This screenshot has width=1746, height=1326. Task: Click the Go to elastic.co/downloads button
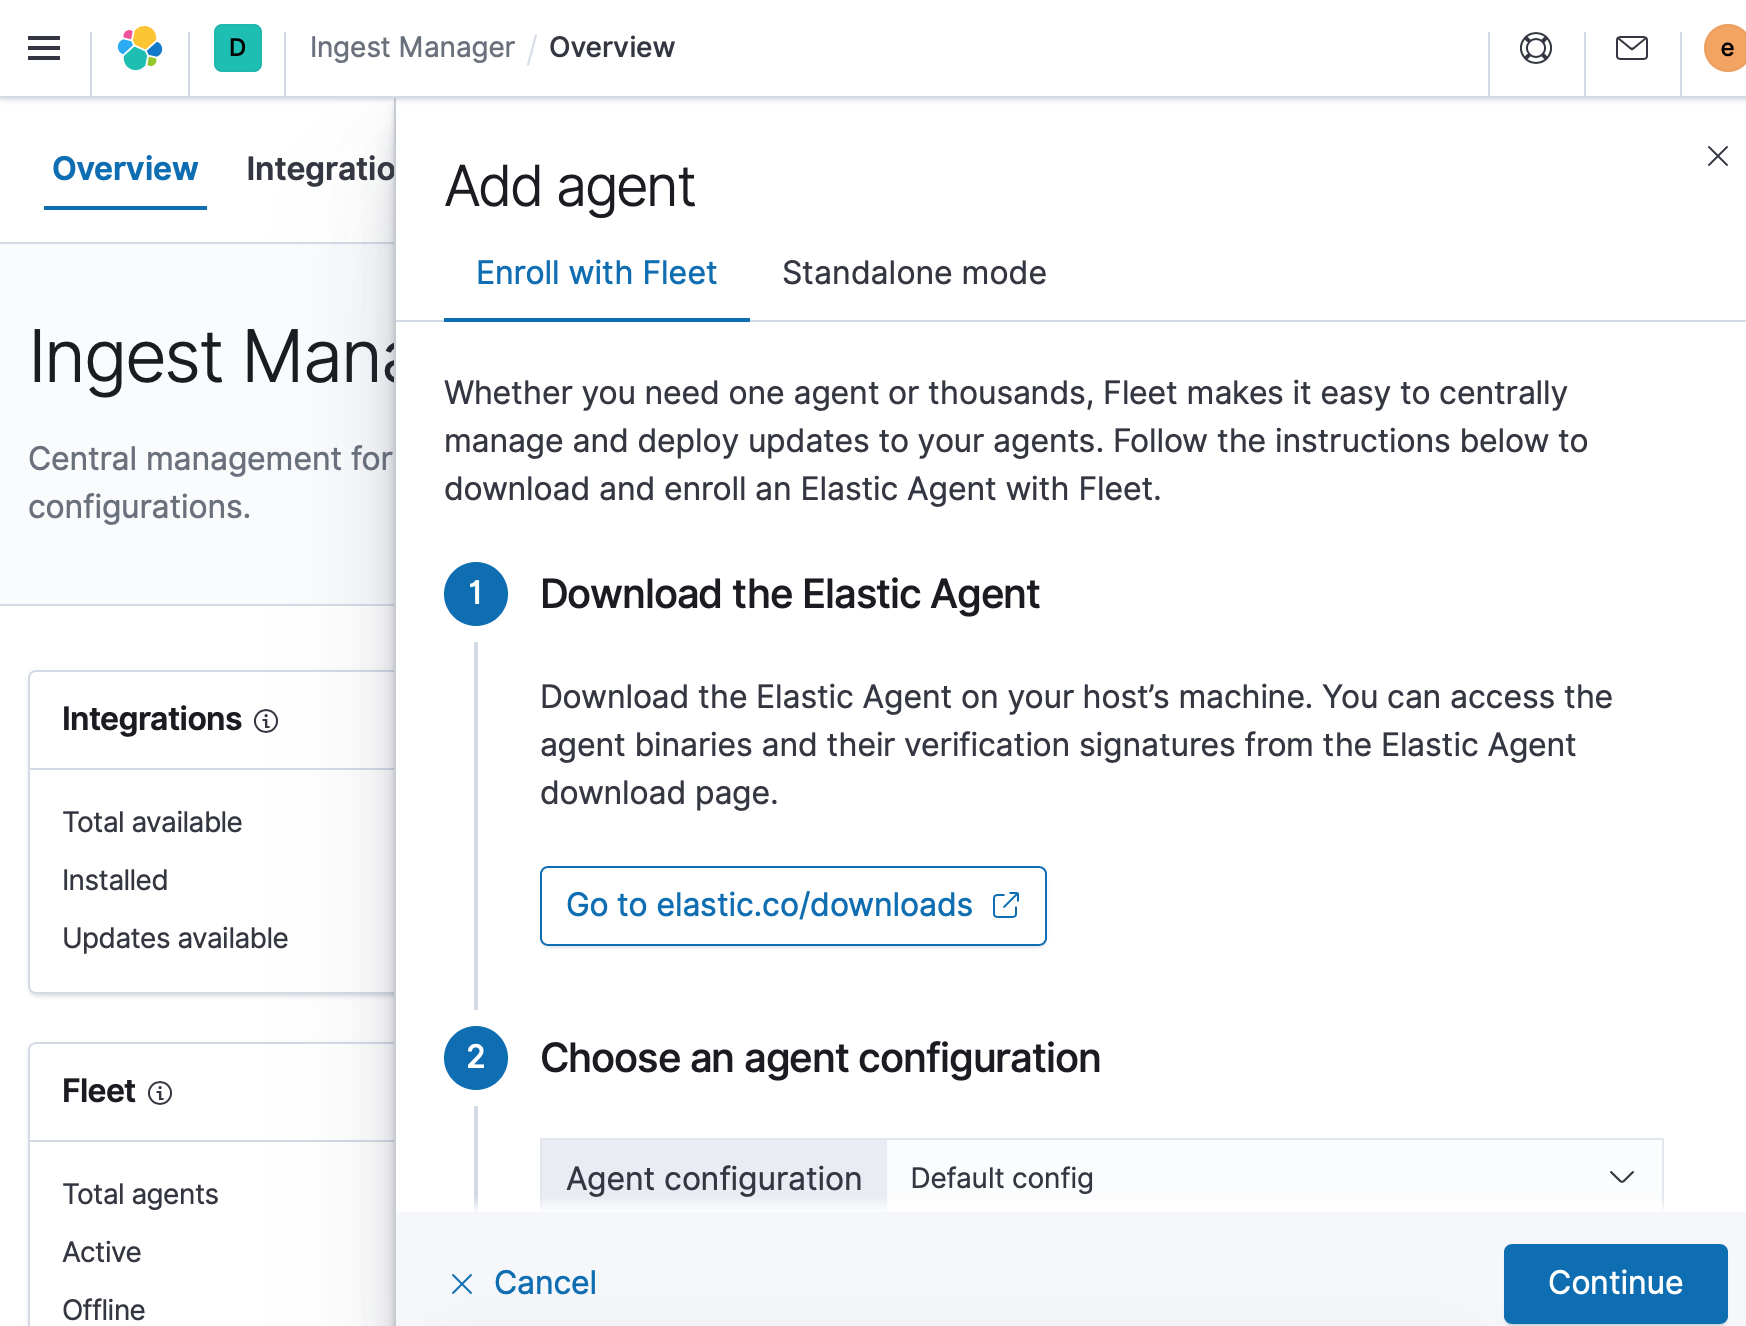point(792,904)
